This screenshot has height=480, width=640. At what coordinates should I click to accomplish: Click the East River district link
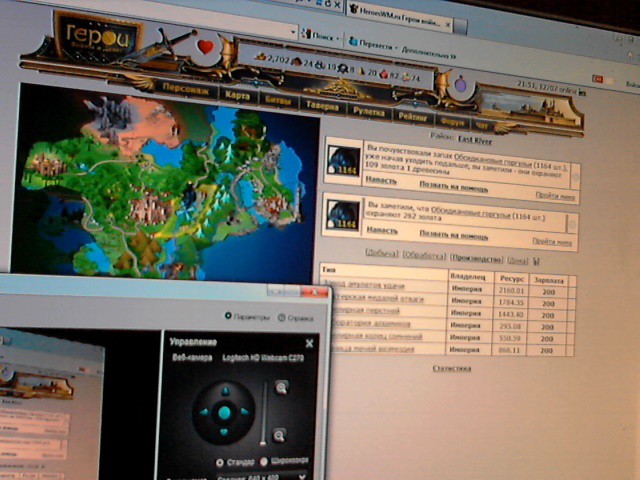[475, 140]
